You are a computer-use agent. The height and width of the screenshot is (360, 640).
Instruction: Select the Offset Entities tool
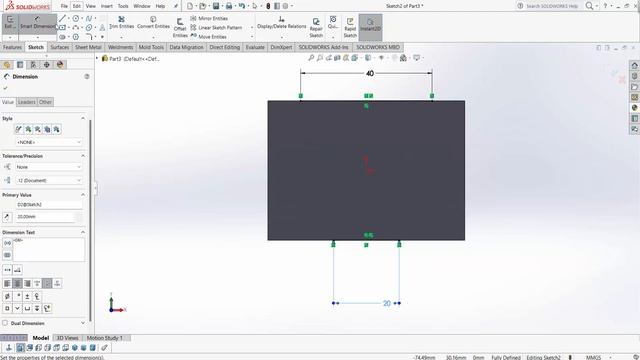coord(180,28)
